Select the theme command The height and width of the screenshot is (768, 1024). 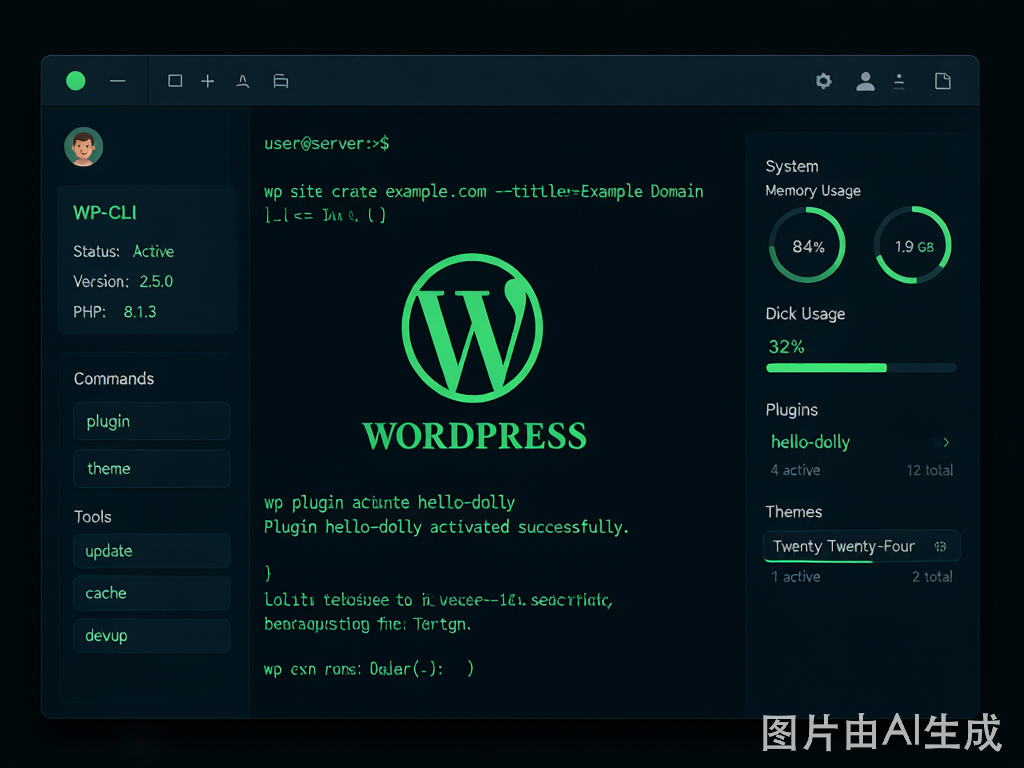[152, 468]
